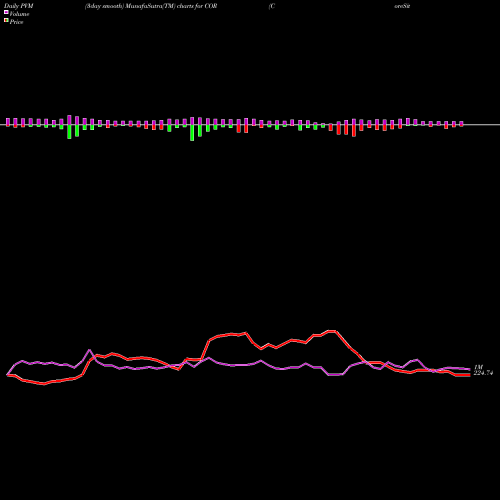Click the 'Volume' legend label
Viewport: 500px width, 500px height.
coord(19,14)
